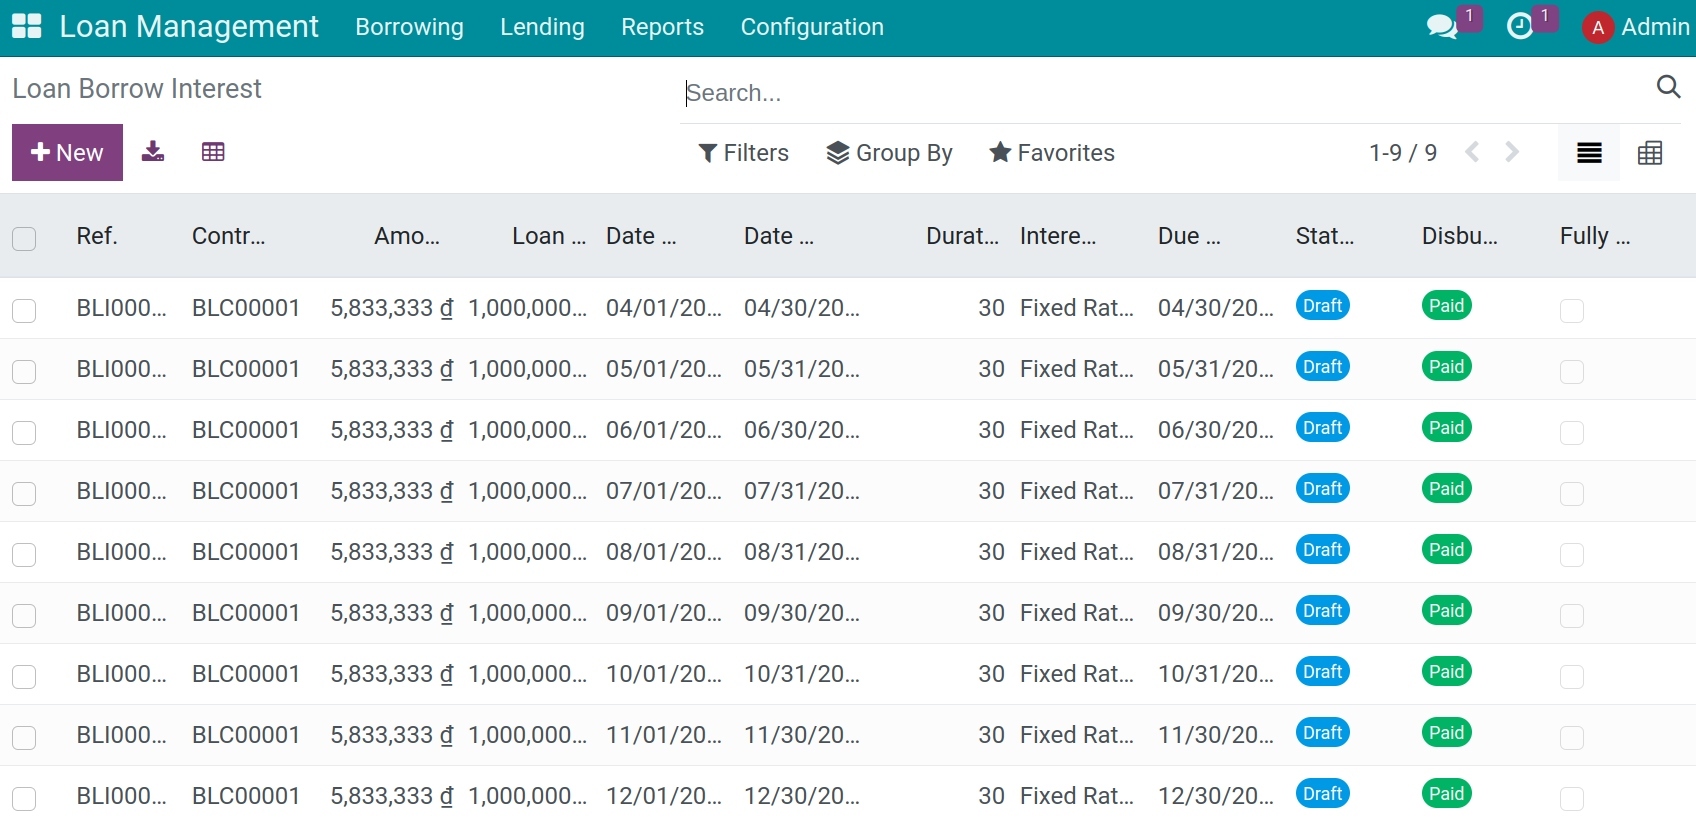
Task: Open the conversations message icon
Action: [1442, 27]
